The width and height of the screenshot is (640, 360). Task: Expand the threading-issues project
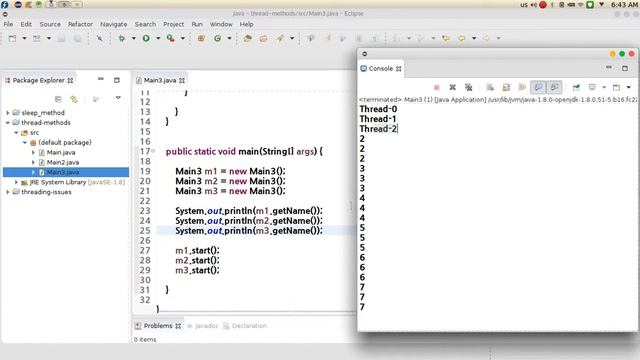click(x=8, y=192)
